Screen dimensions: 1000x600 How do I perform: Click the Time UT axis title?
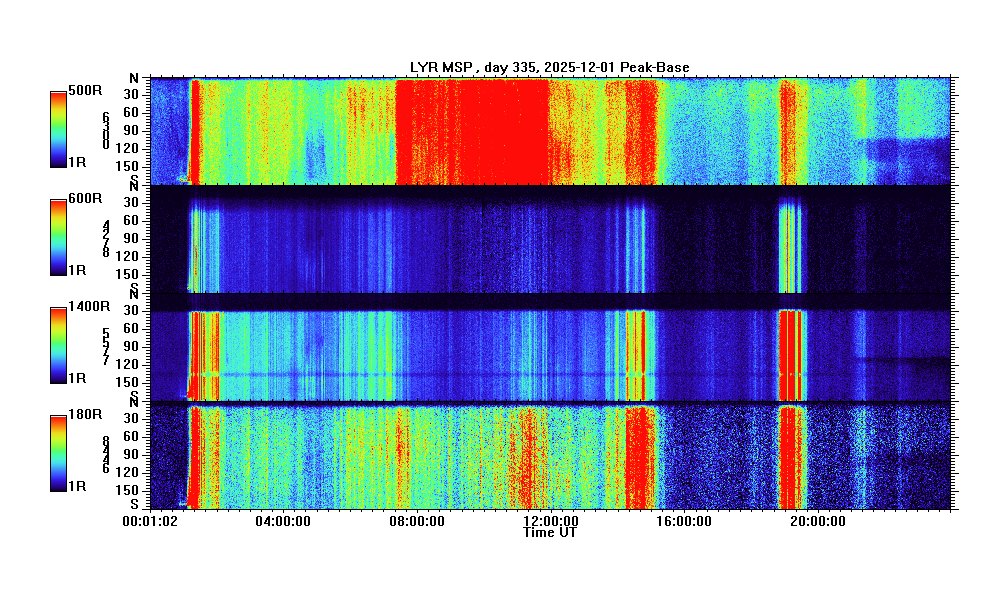coord(549,533)
